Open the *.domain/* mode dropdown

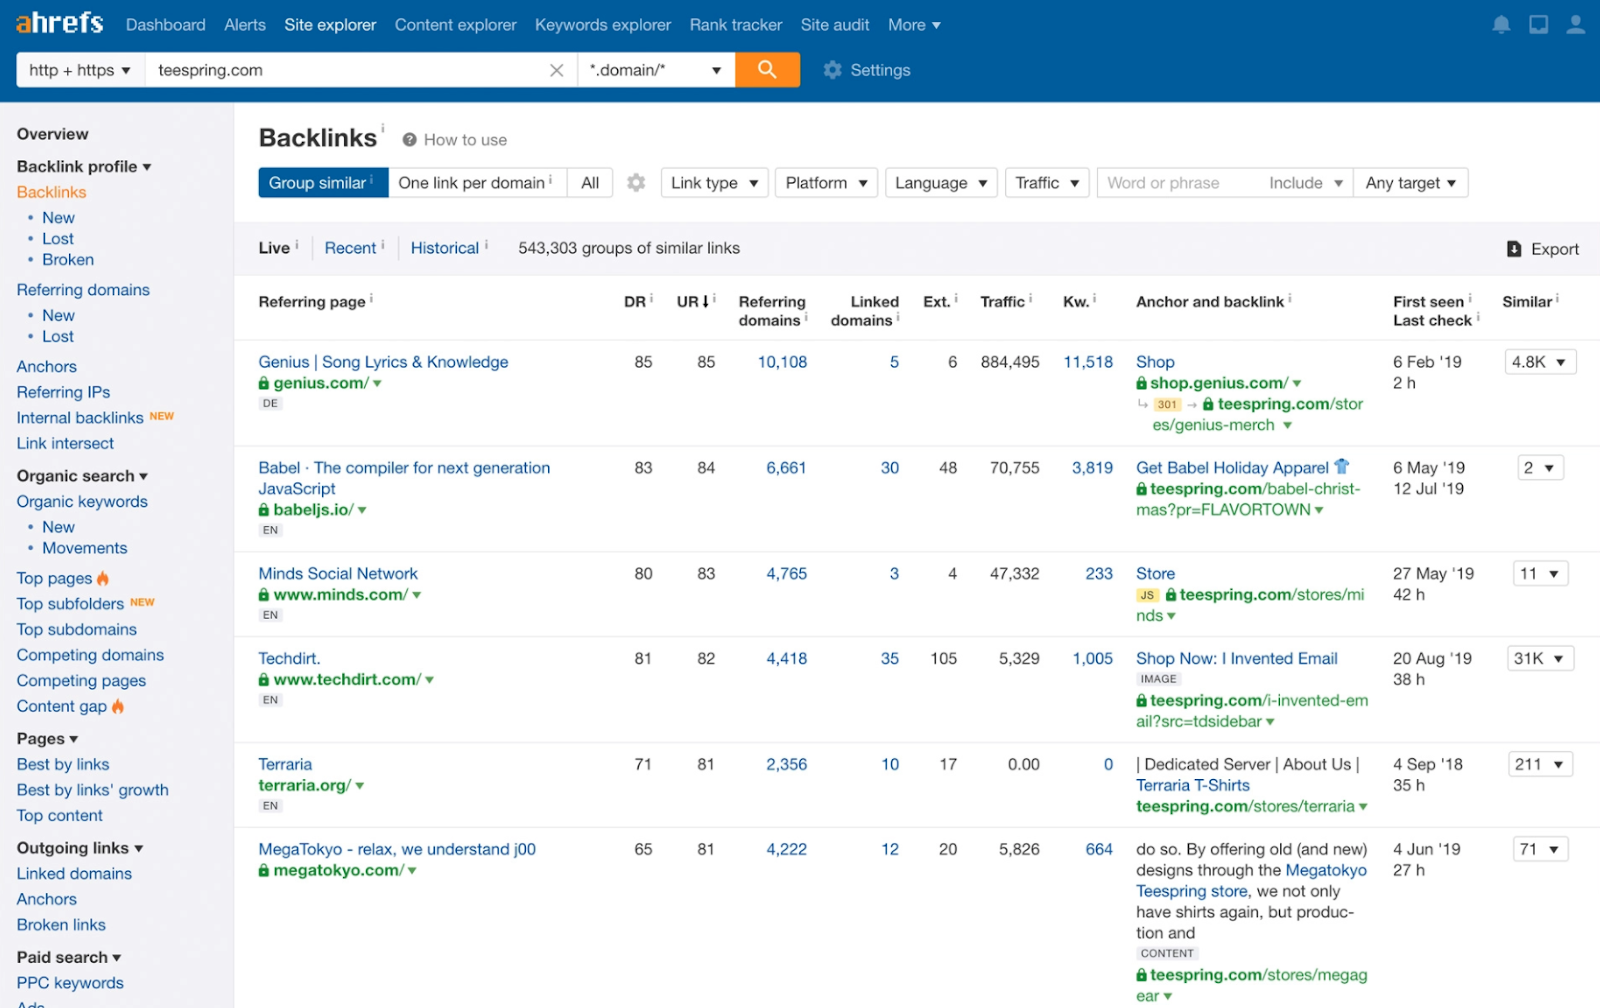pos(656,70)
